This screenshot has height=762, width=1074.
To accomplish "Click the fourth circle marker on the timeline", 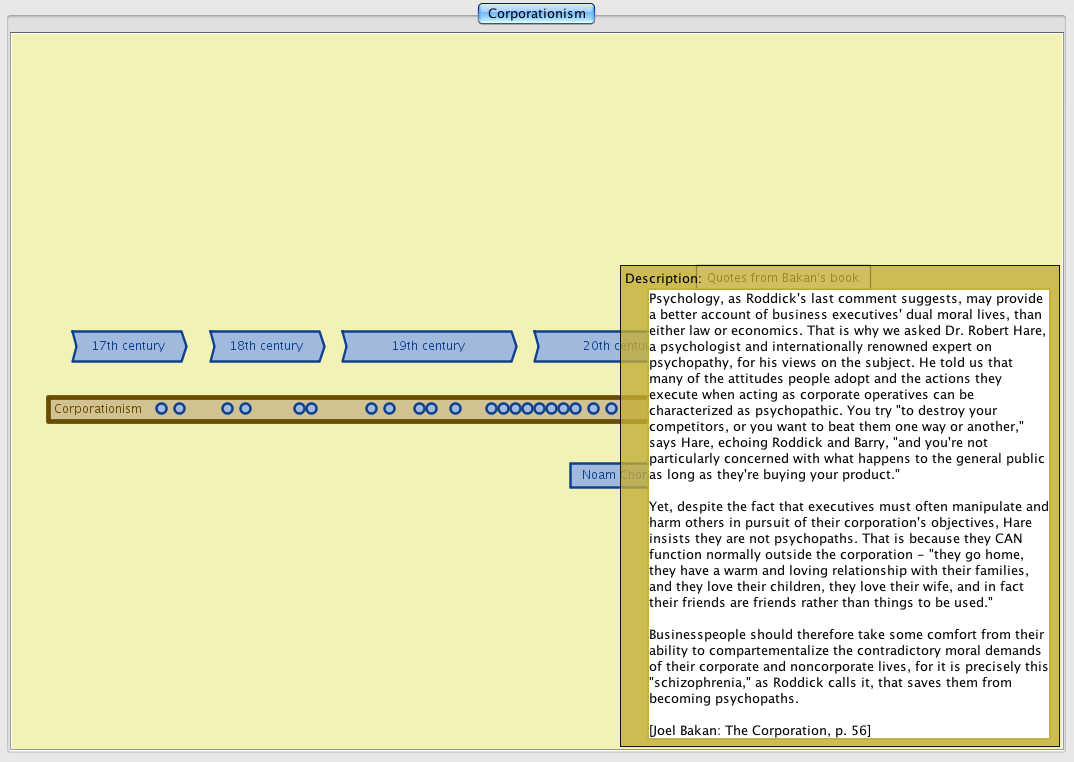I will coord(246,409).
